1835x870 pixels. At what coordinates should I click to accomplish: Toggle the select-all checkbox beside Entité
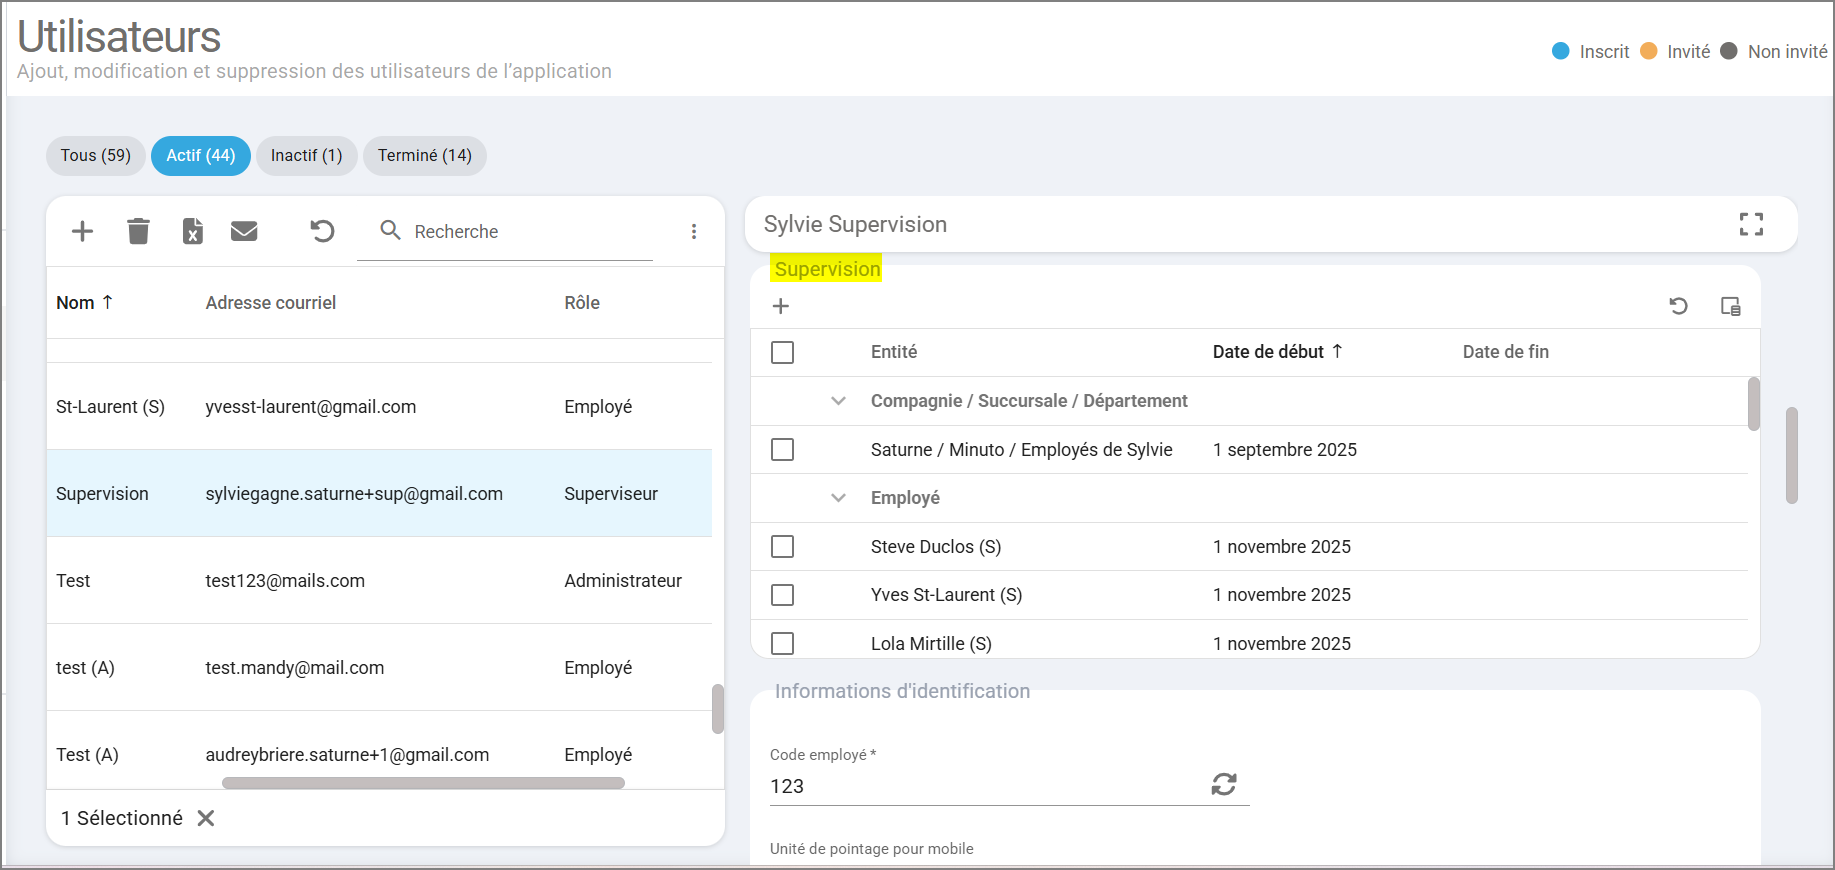click(x=783, y=352)
